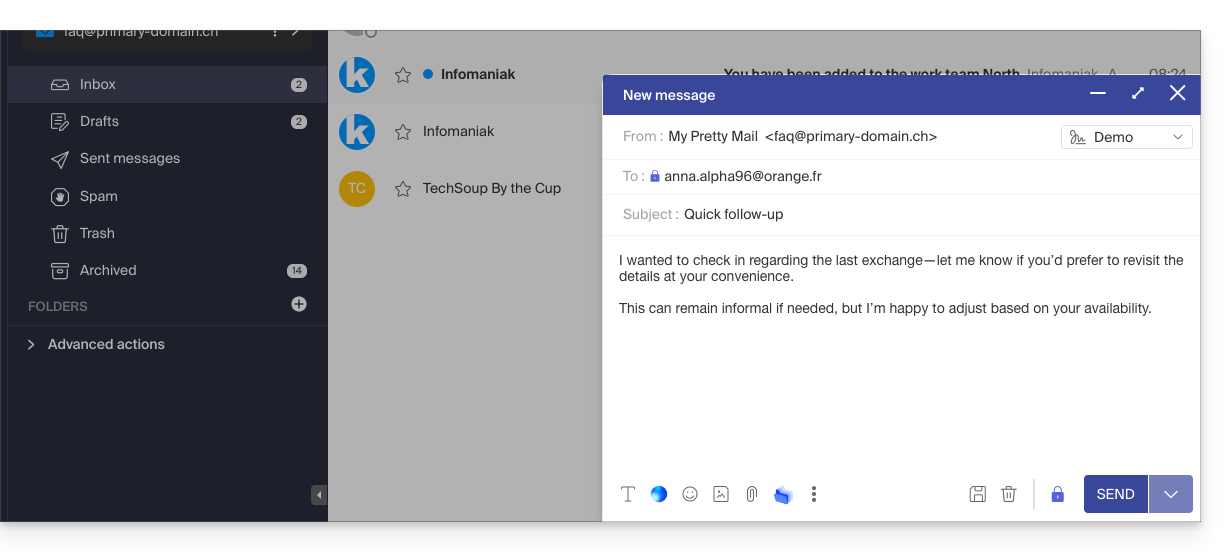Star the TechSoup By the Cup email
Viewport: 1231px width, 552px height.
point(403,188)
